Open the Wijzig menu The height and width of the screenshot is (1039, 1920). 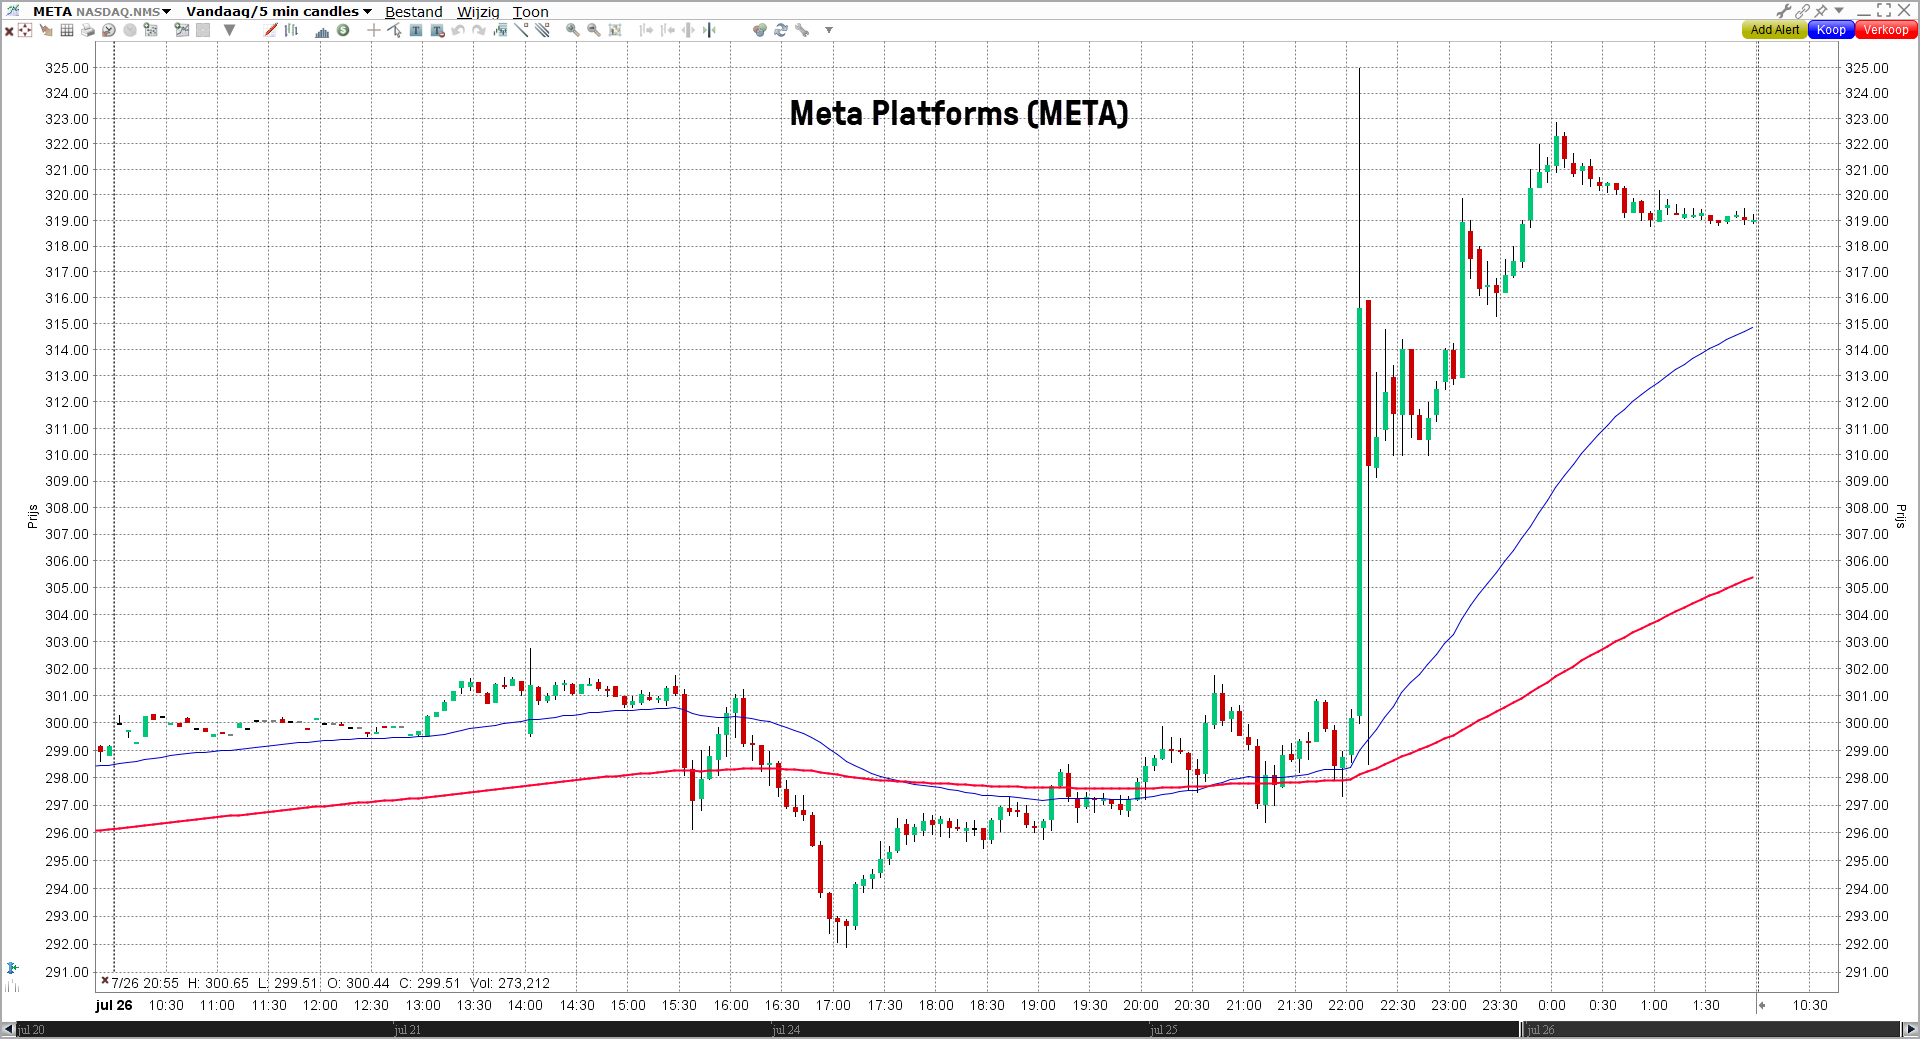pyautogui.click(x=478, y=12)
